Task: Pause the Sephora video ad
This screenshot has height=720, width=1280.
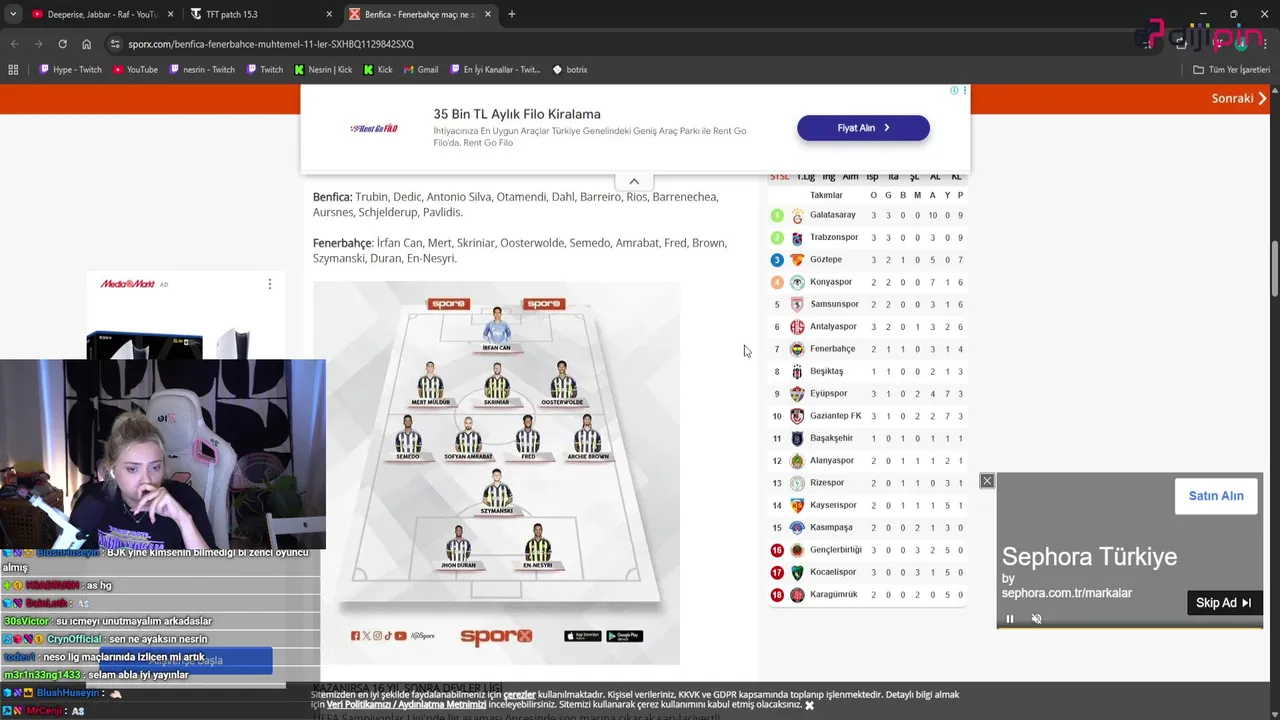Action: click(x=1009, y=619)
